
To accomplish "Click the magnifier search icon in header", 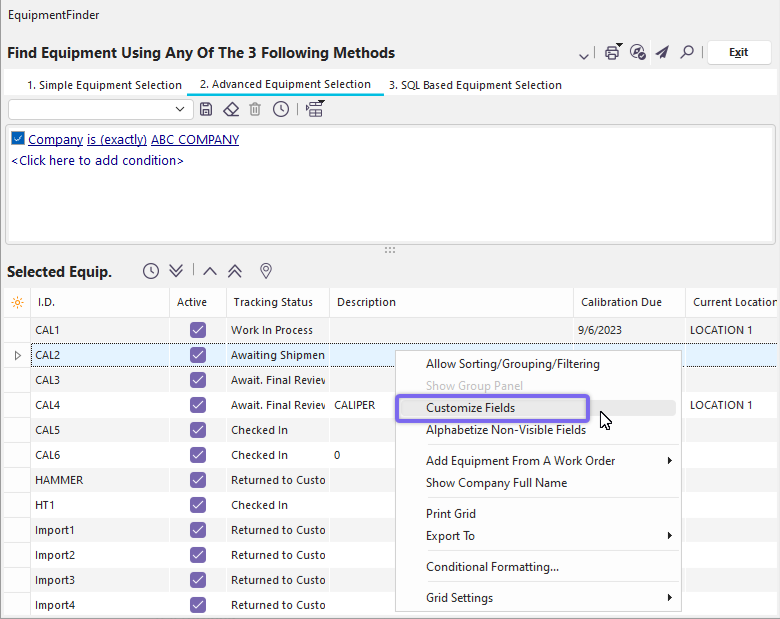I will (x=687, y=53).
